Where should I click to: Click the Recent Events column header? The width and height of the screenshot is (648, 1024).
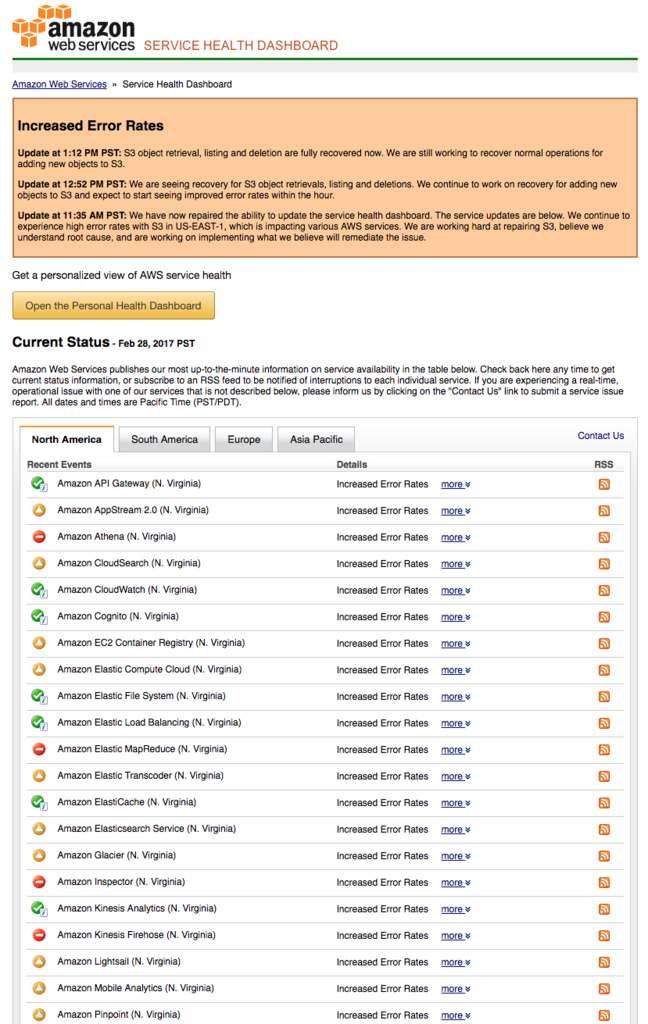click(x=59, y=464)
